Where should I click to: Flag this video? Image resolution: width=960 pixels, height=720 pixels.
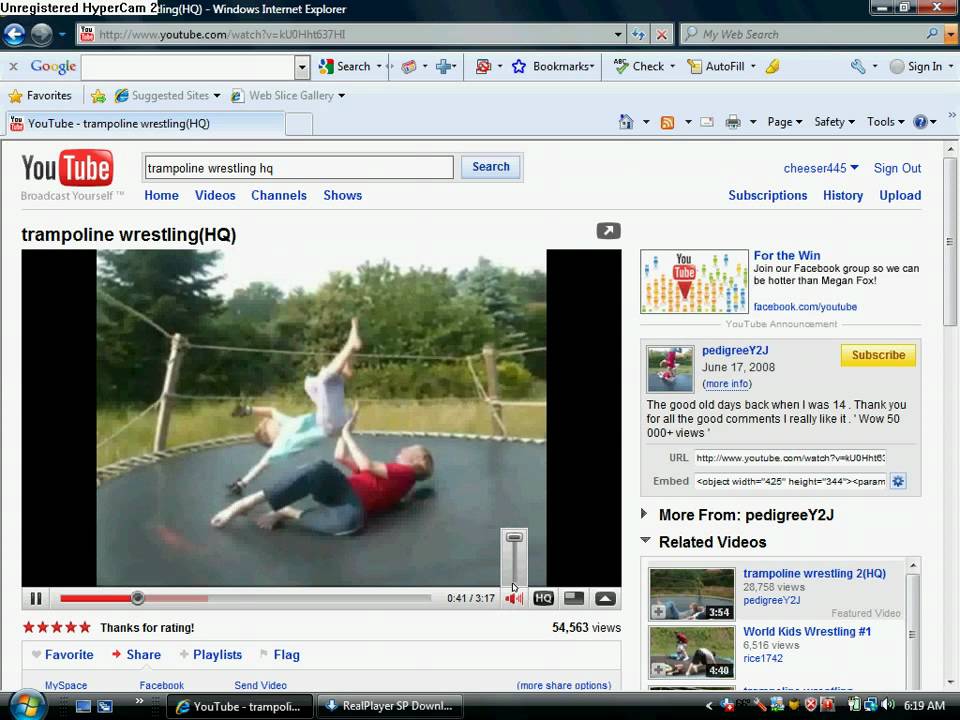280,654
